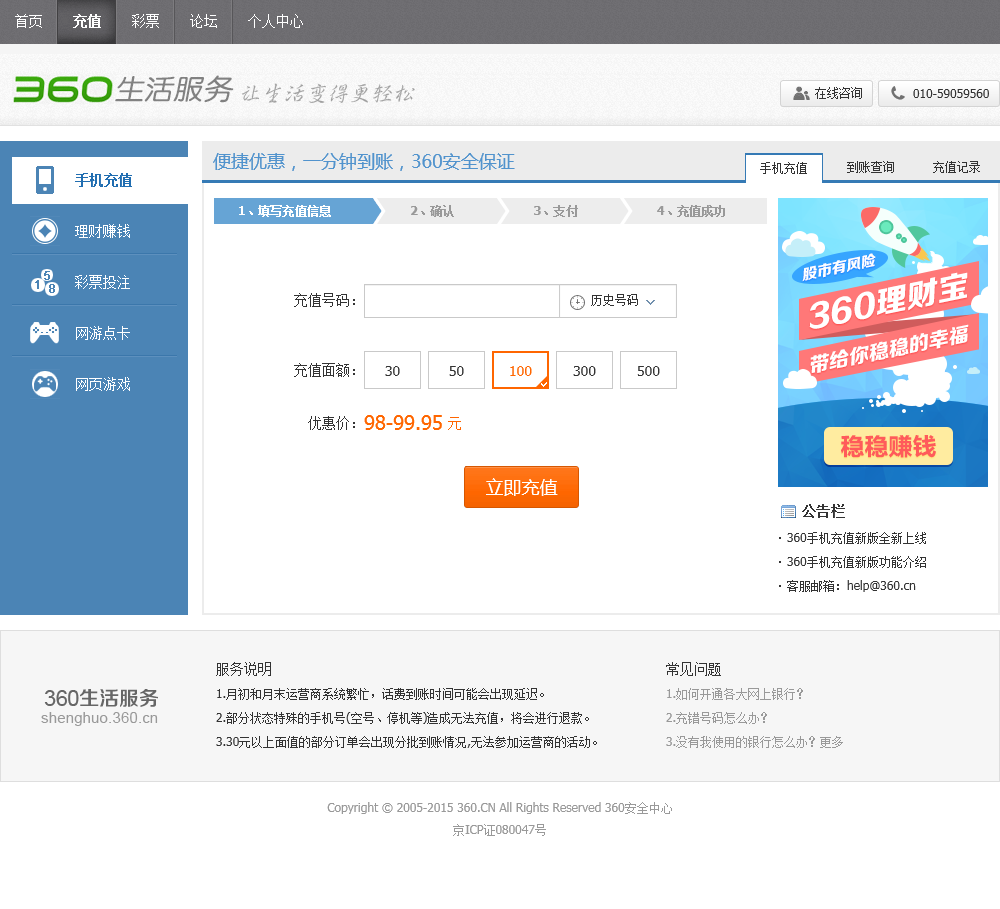Focus the 充值号码 input field
The width and height of the screenshot is (1000, 909).
click(462, 301)
